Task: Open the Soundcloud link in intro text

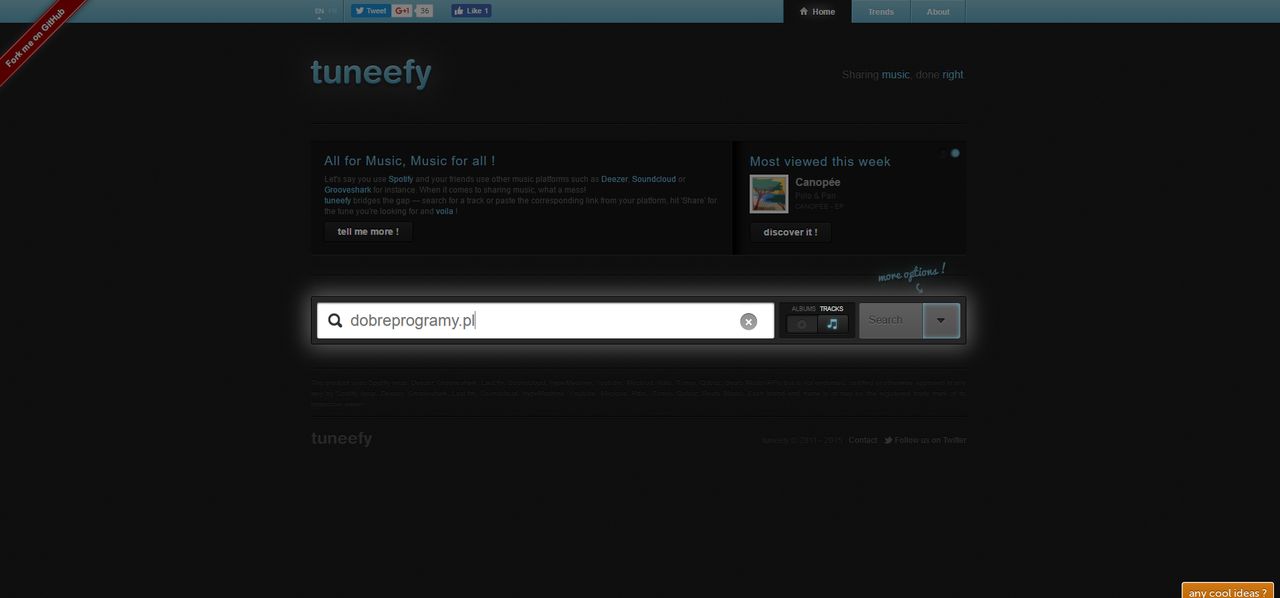Action: pos(654,179)
